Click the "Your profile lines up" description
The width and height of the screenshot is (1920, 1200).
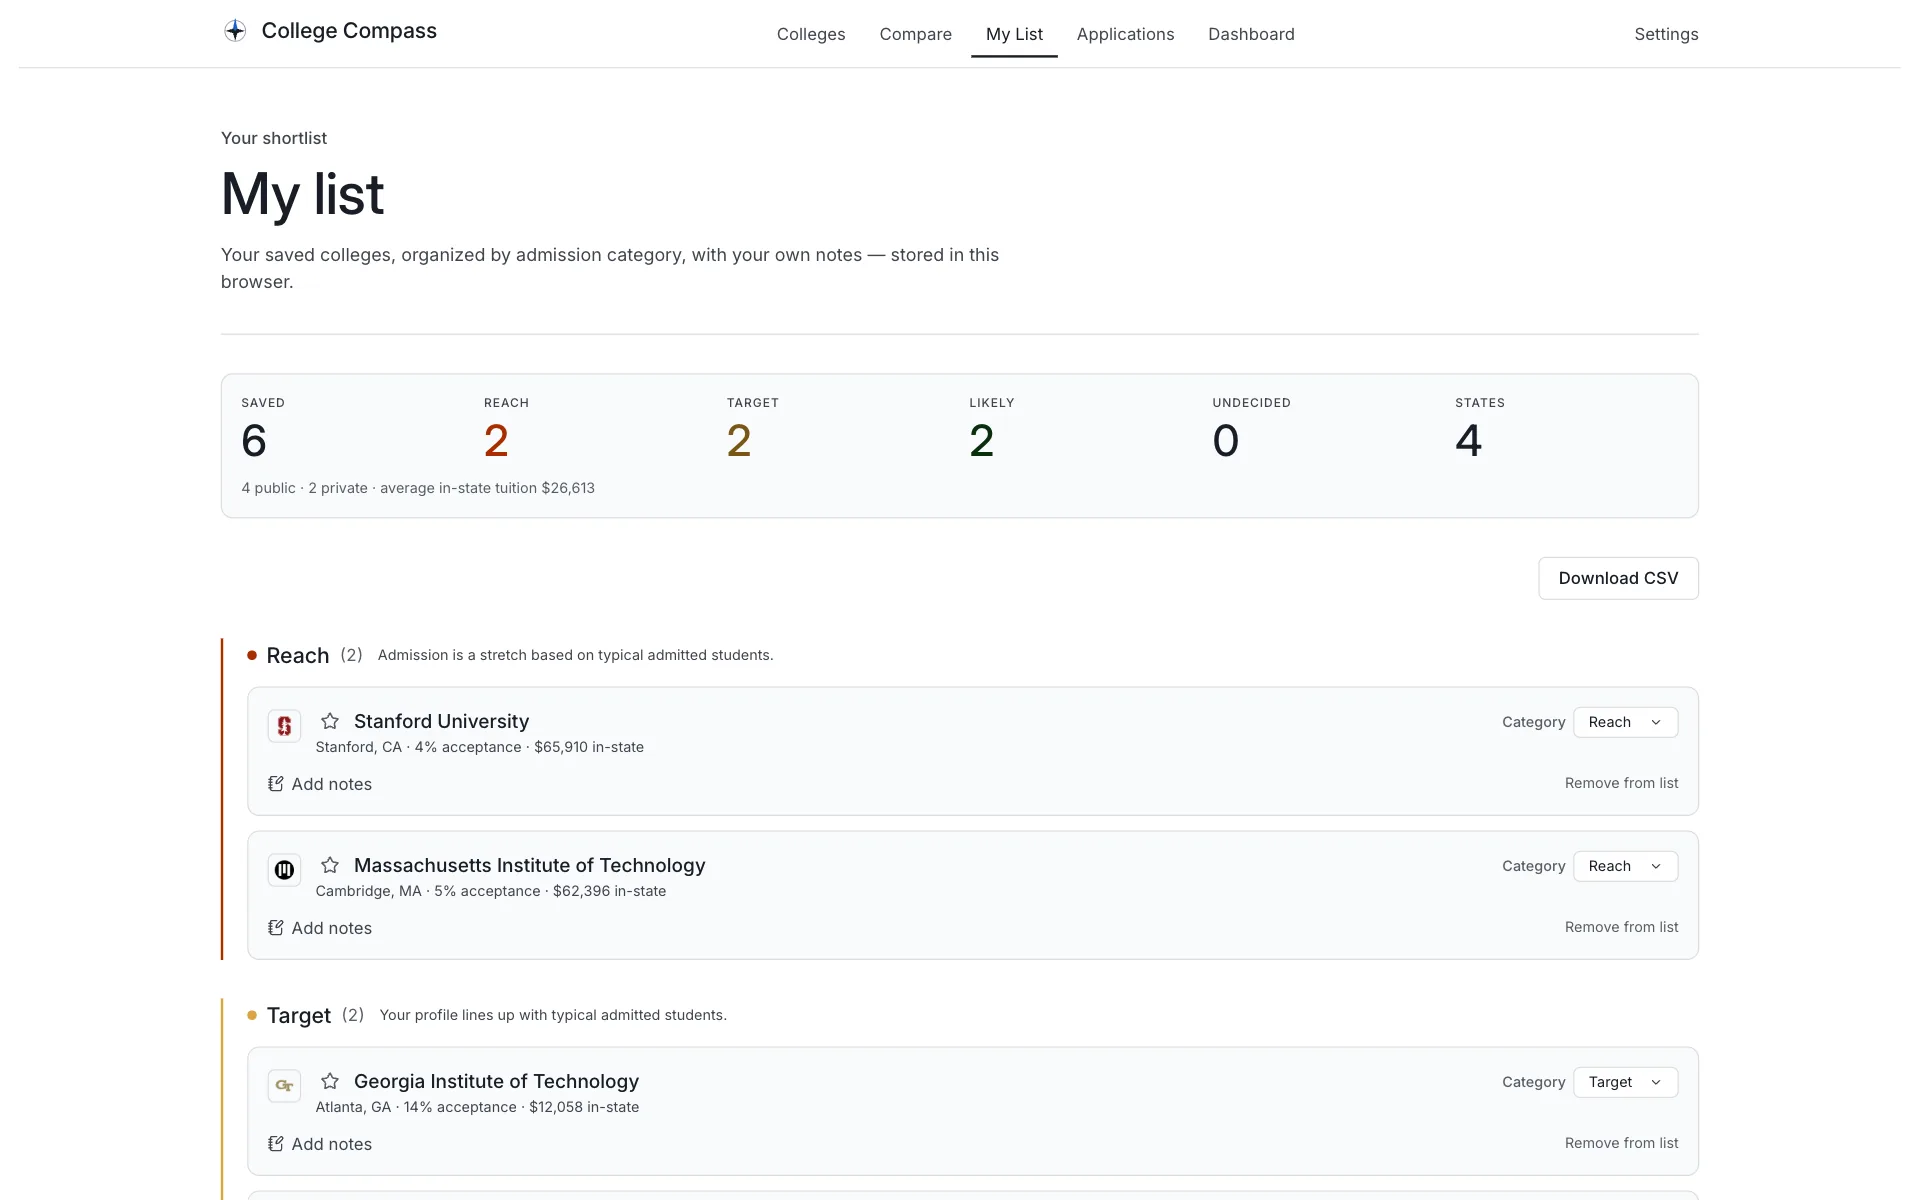click(553, 1015)
